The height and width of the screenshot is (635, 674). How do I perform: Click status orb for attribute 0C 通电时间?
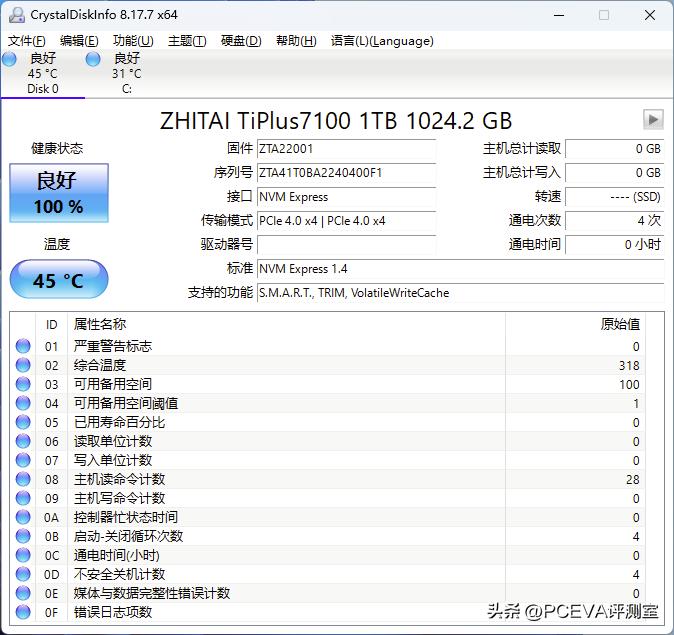click(x=23, y=555)
